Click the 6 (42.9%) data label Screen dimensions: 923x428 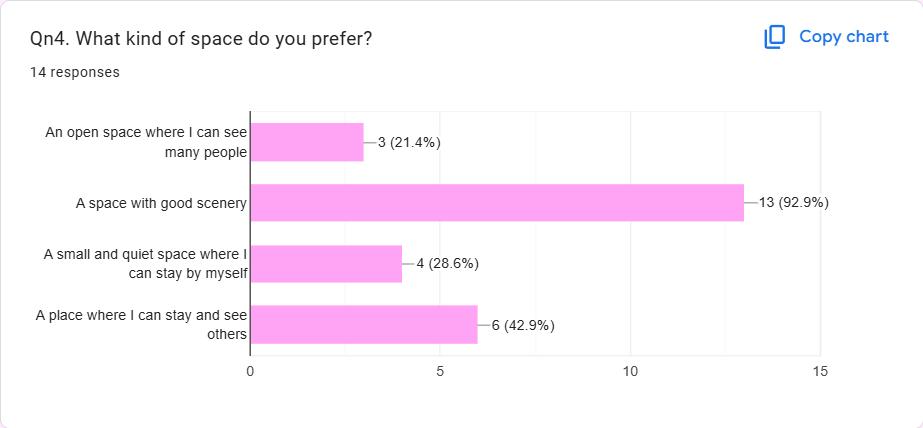[523, 325]
